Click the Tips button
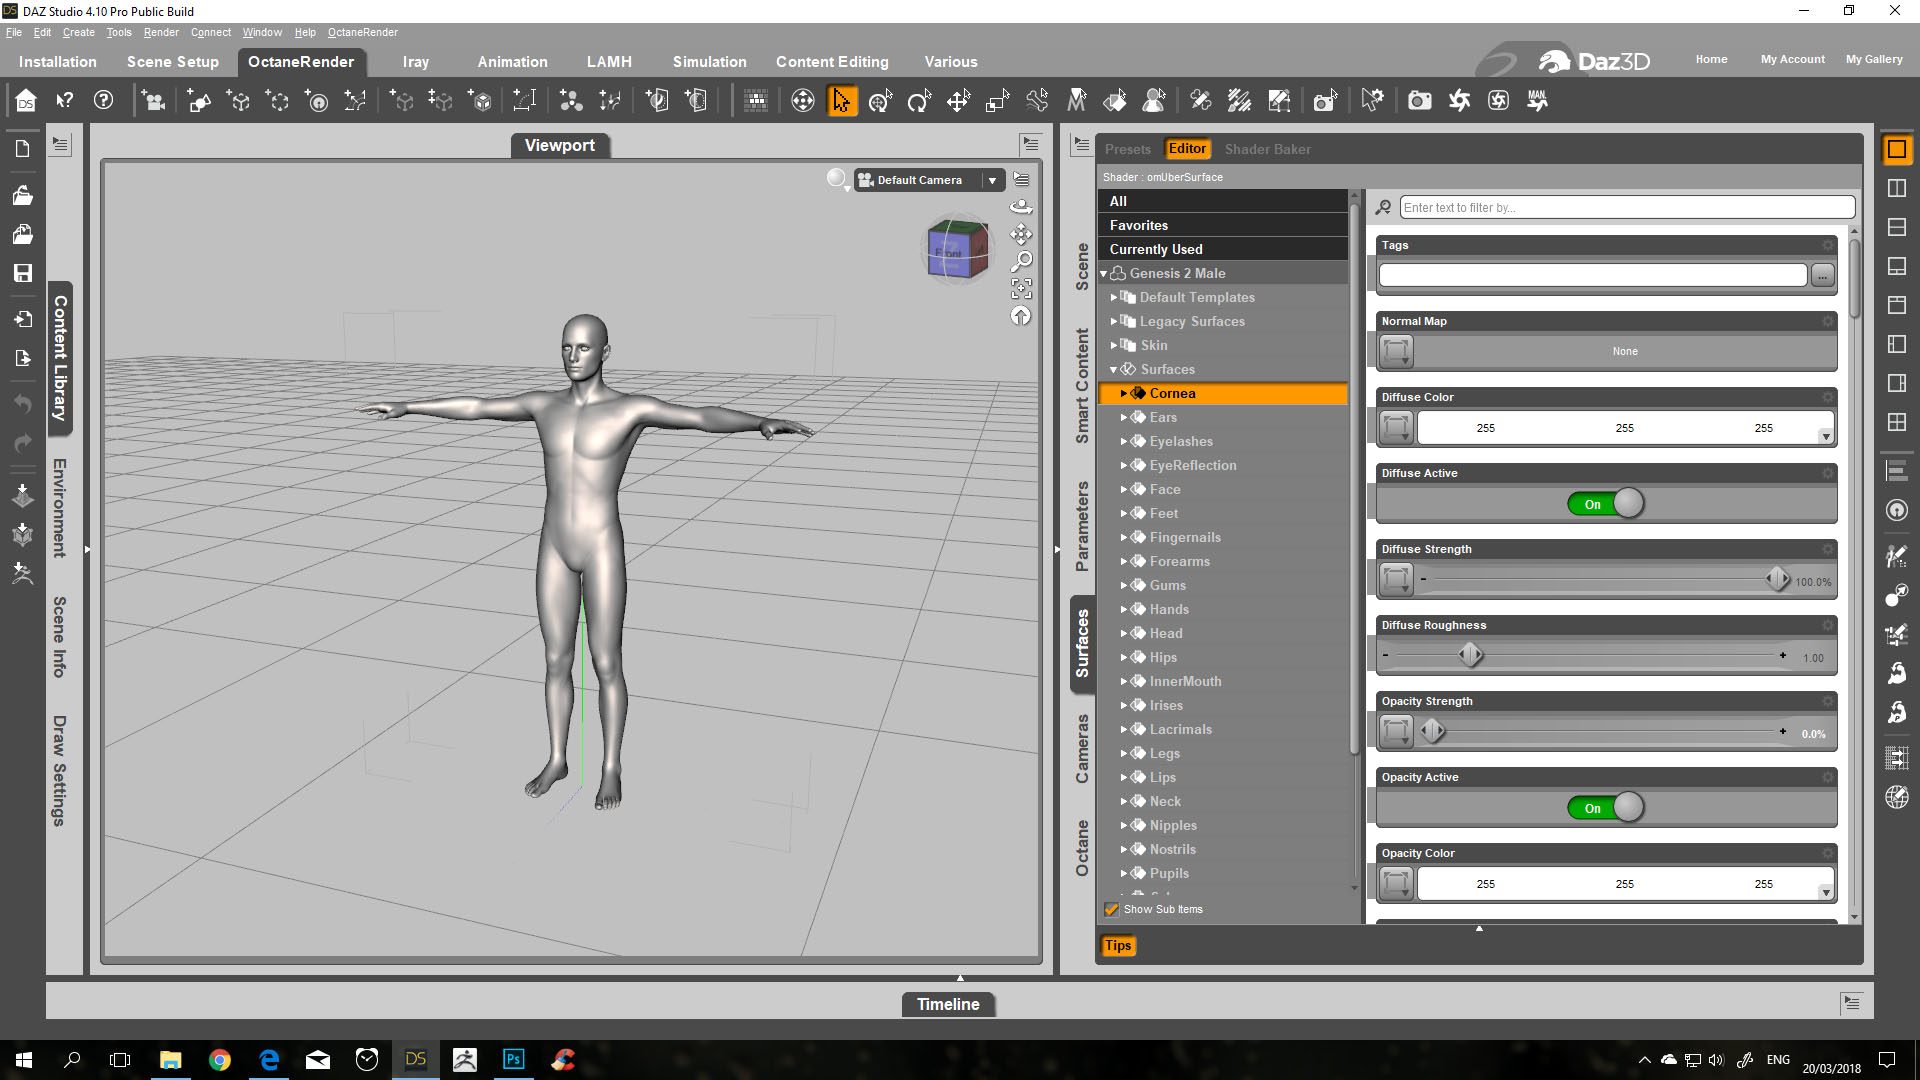This screenshot has width=1920, height=1080. (1118, 945)
